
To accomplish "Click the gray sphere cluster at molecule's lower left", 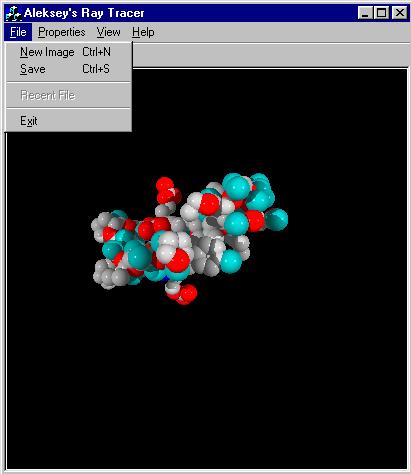I will point(110,275).
